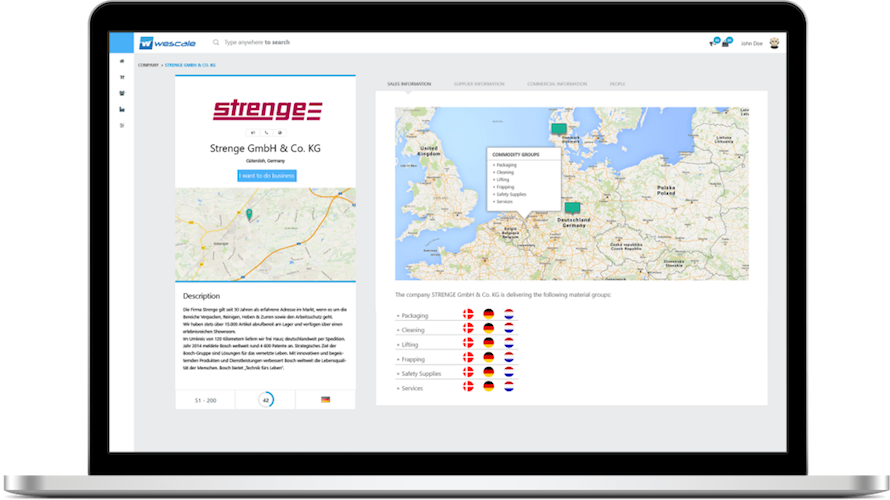
Task: Click circular 42 score progress indicator
Action: coord(266,400)
